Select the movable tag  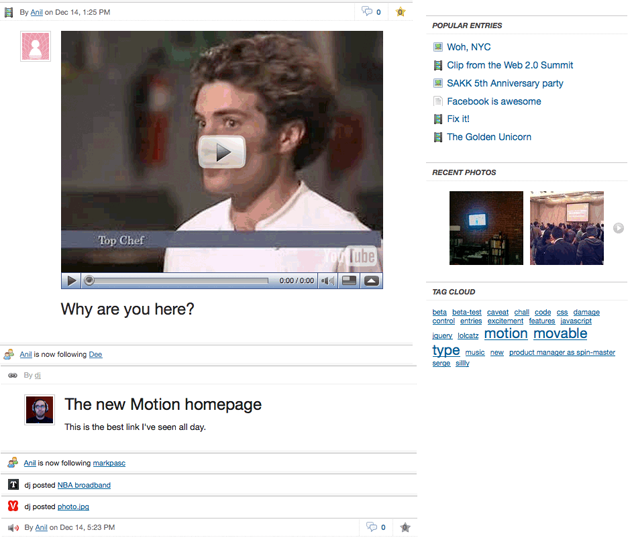coord(560,333)
